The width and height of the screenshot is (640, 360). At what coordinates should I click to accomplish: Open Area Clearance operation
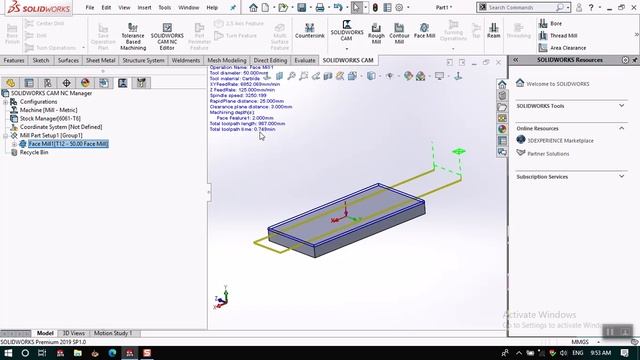click(562, 48)
